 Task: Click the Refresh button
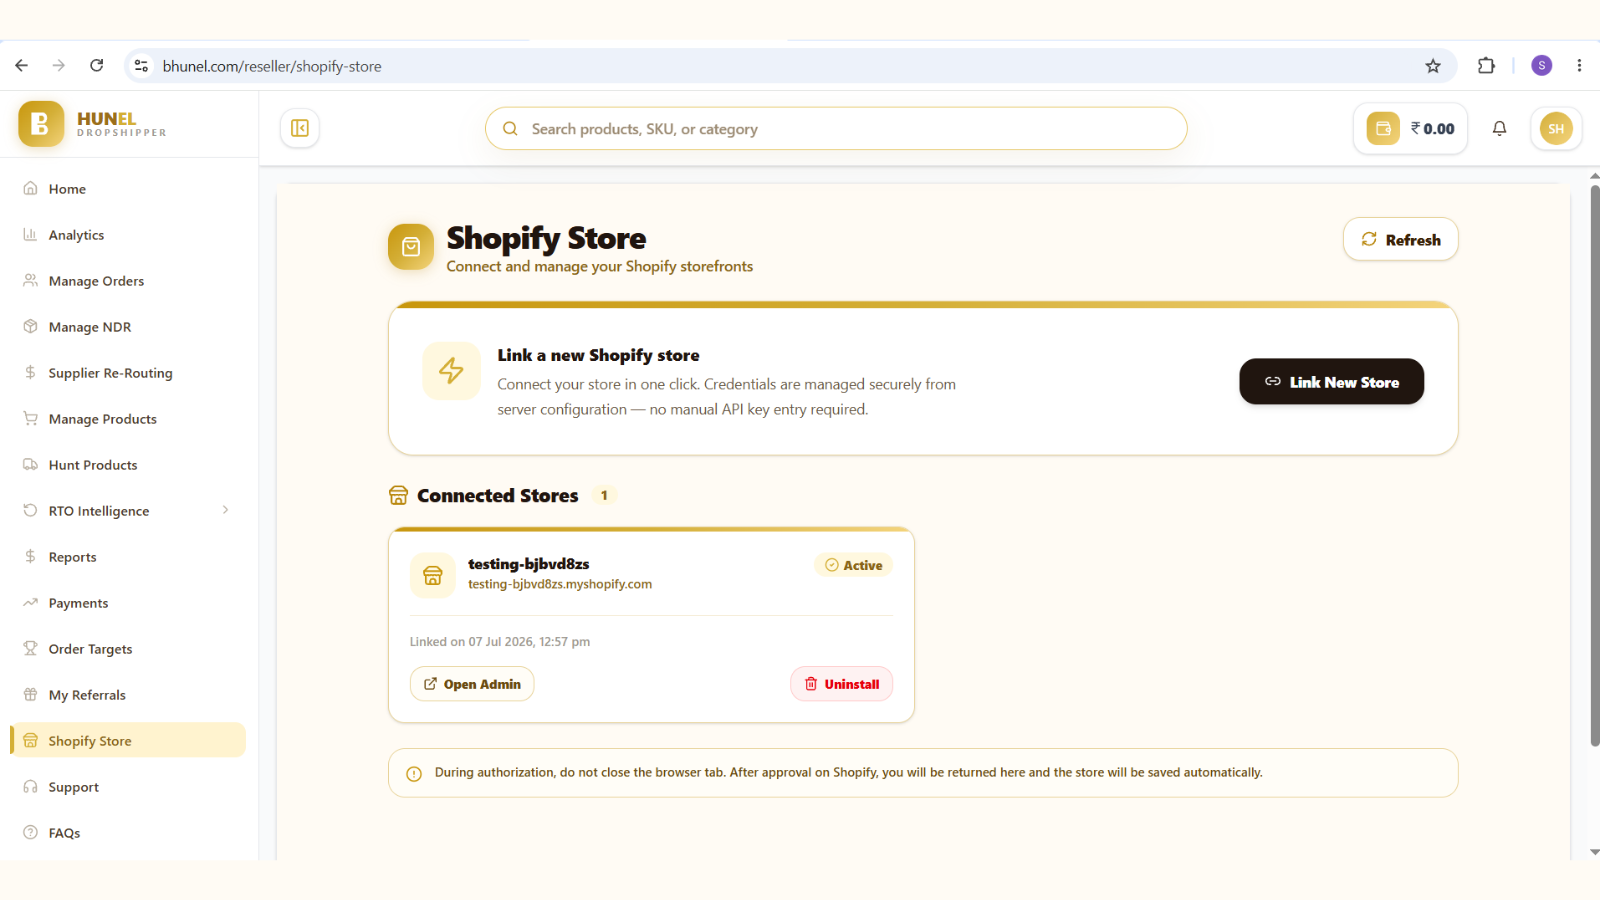[1400, 239]
